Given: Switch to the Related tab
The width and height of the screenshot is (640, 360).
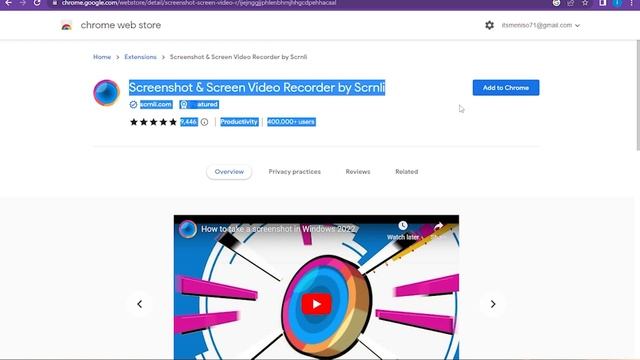Looking at the screenshot, I should pos(407,172).
